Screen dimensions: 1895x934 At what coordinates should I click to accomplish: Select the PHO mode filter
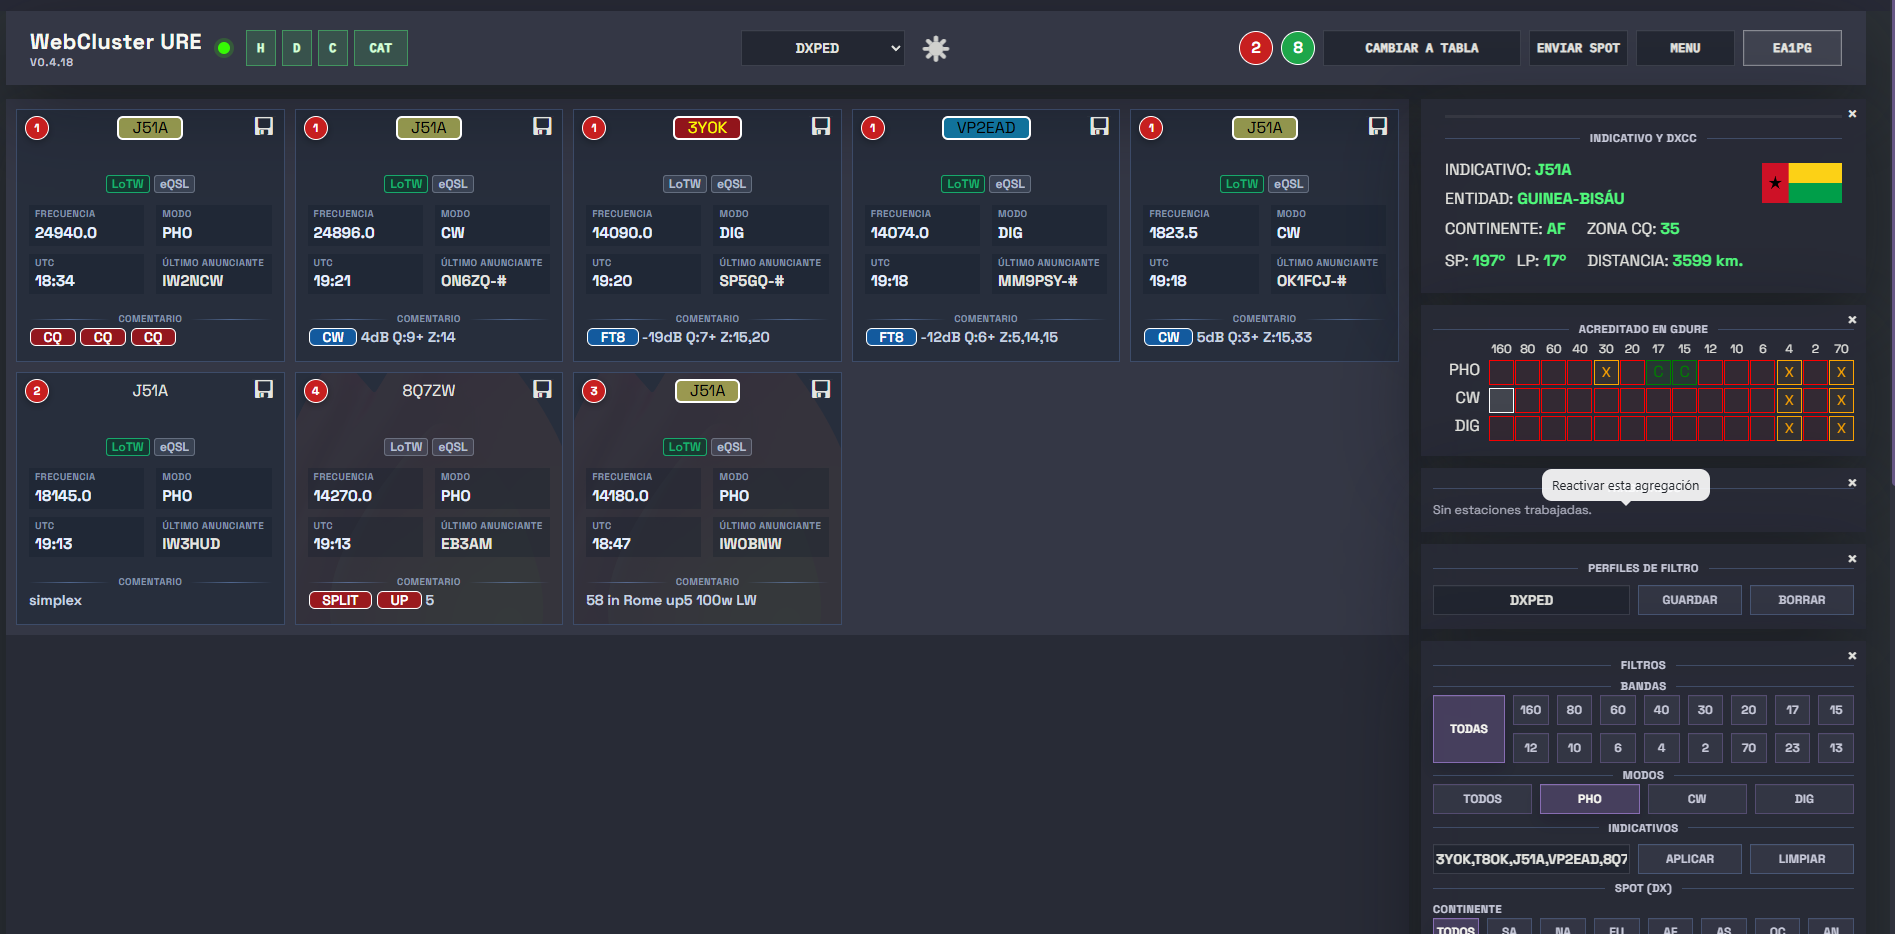[x=1589, y=799]
